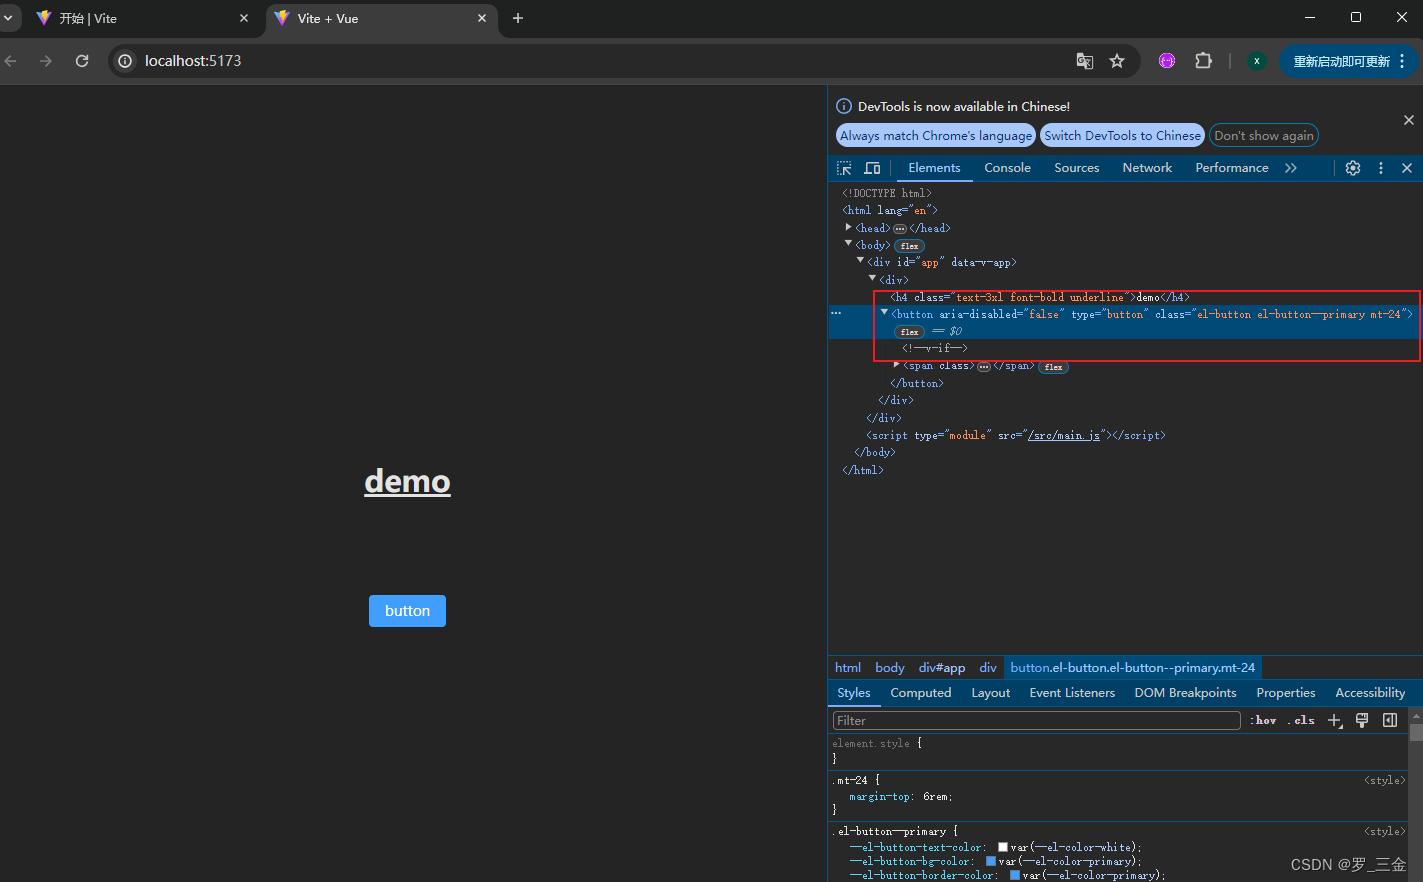Open the Performance tab
Image resolution: width=1423 pixels, height=882 pixels.
coord(1231,168)
